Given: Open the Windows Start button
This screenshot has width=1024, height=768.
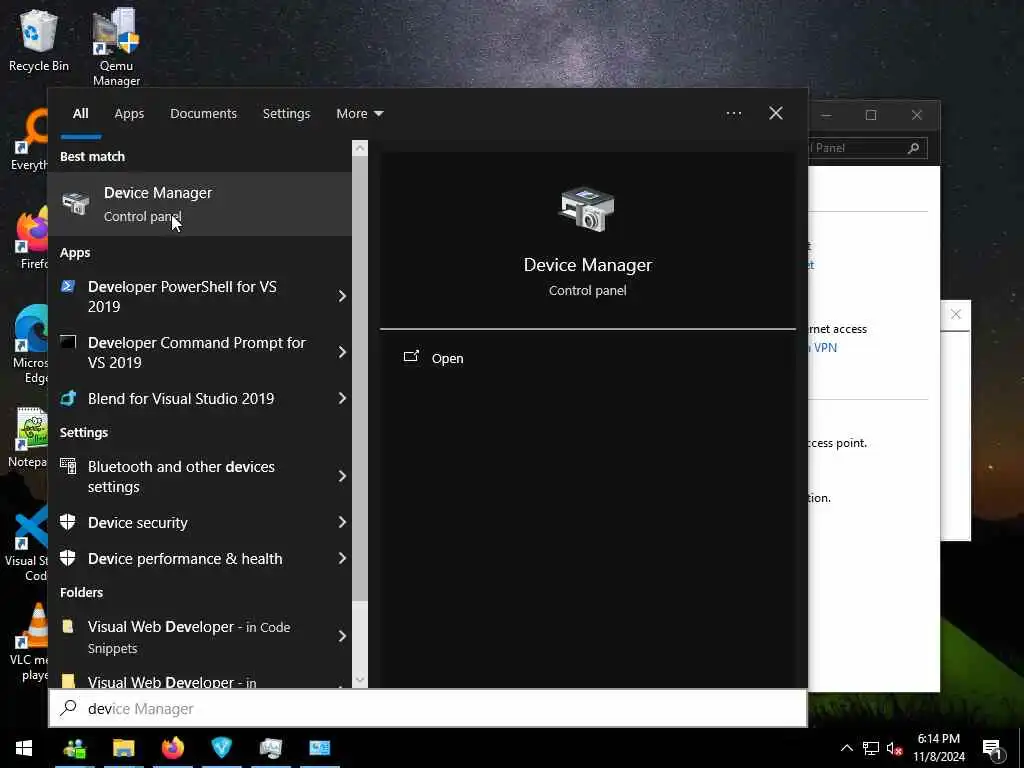Looking at the screenshot, I should click(x=24, y=748).
